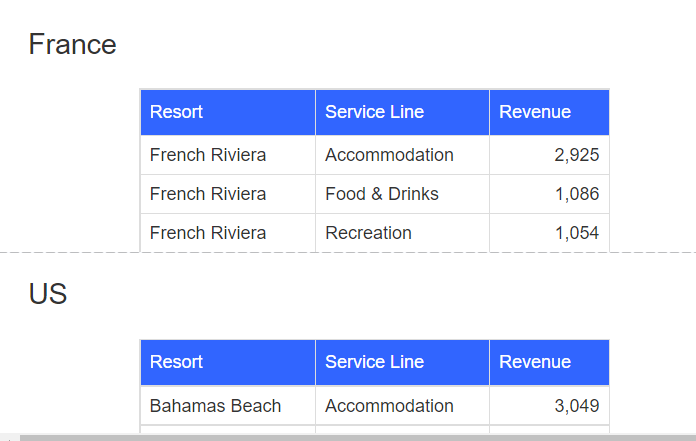Select the Recreation service line cell
This screenshot has height=441, width=696.
(368, 233)
